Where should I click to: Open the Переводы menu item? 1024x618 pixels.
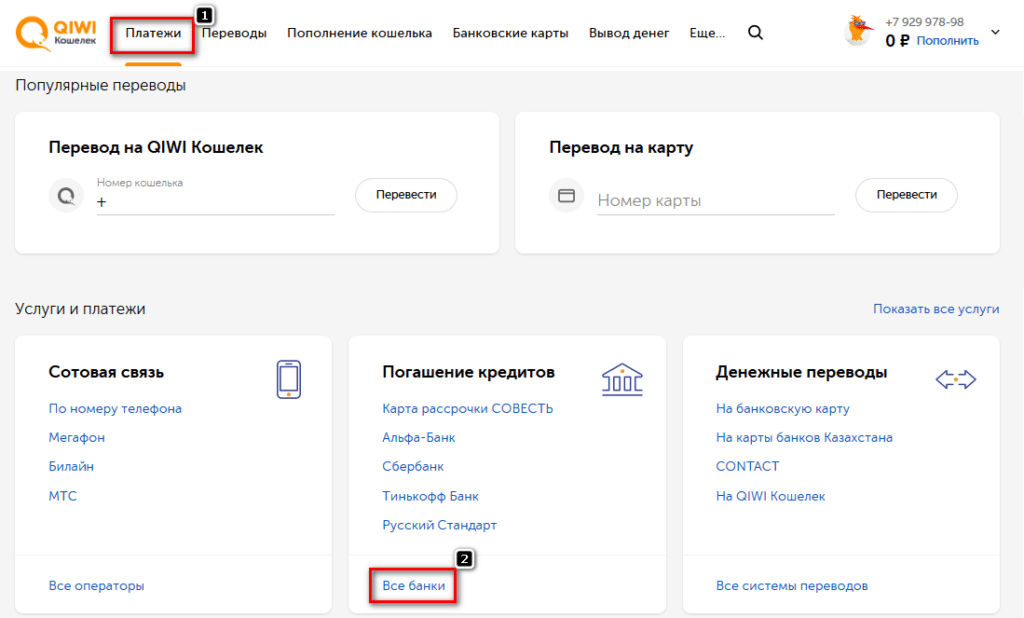234,33
